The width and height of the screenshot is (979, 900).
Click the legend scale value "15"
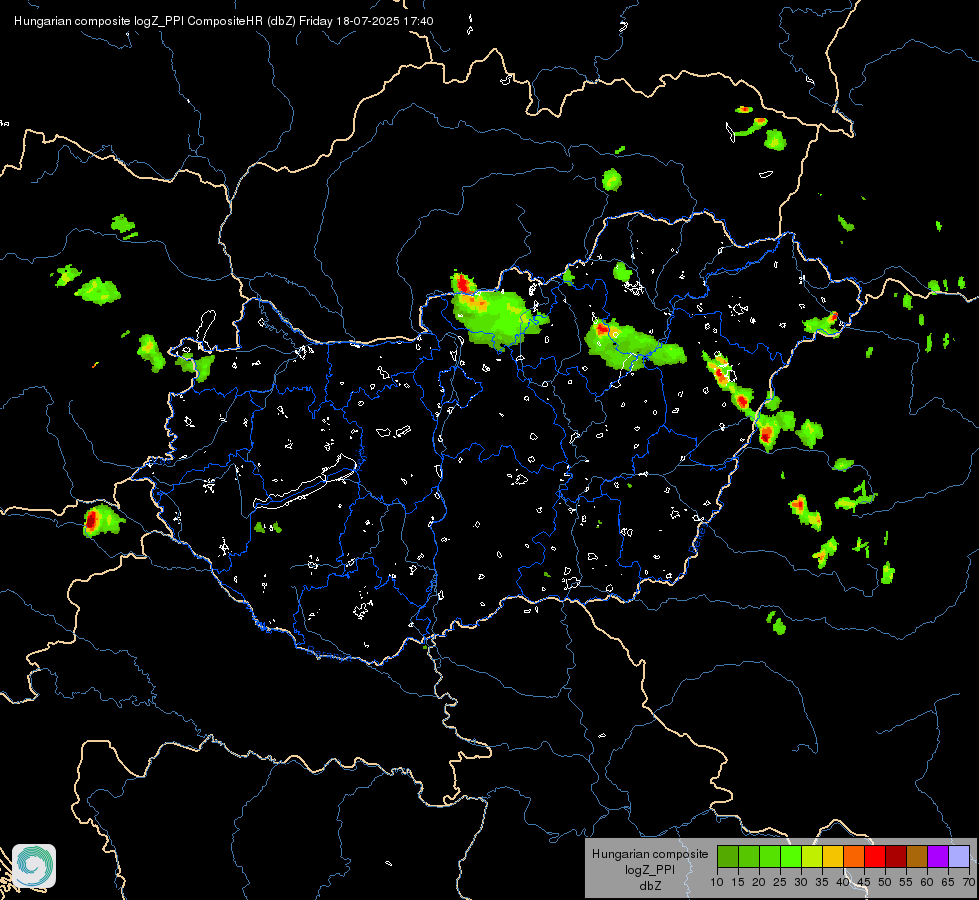tap(738, 882)
